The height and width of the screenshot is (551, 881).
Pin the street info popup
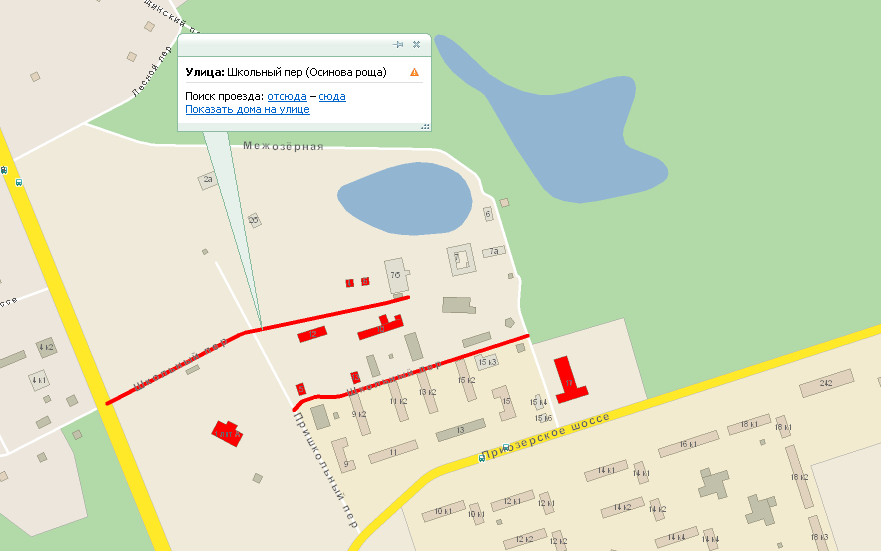pyautogui.click(x=397, y=45)
